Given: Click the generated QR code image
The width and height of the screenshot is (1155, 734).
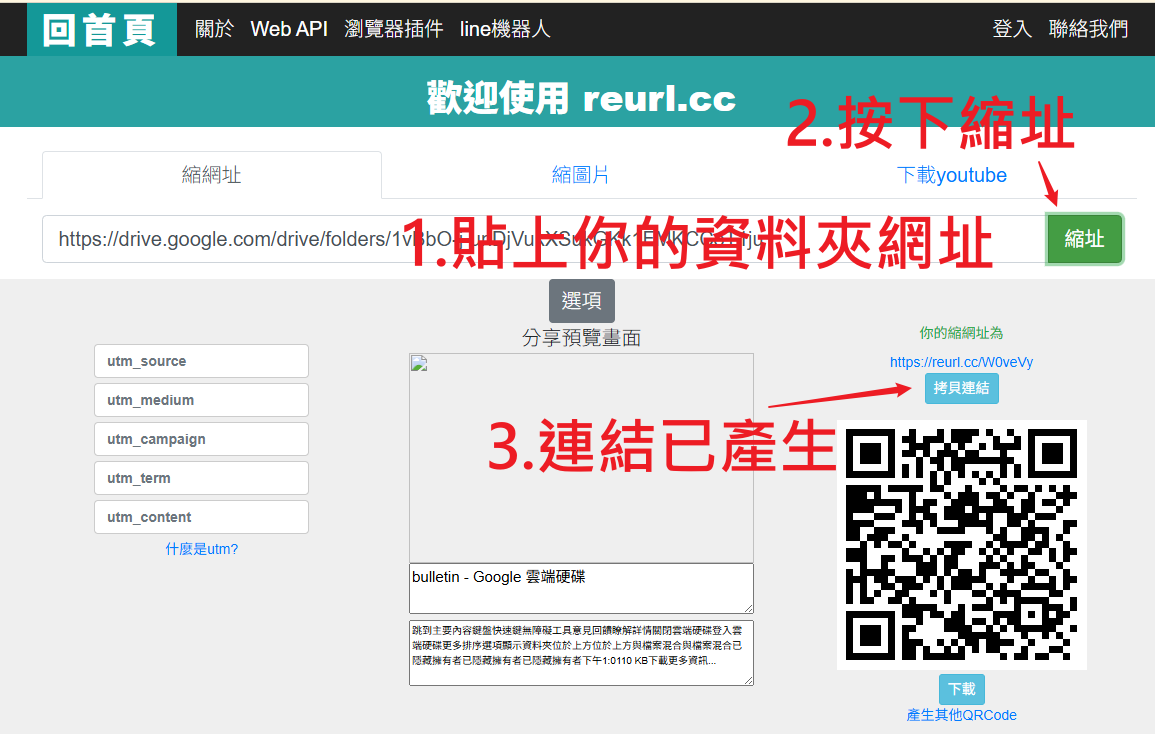Looking at the screenshot, I should pyautogui.click(x=961, y=545).
